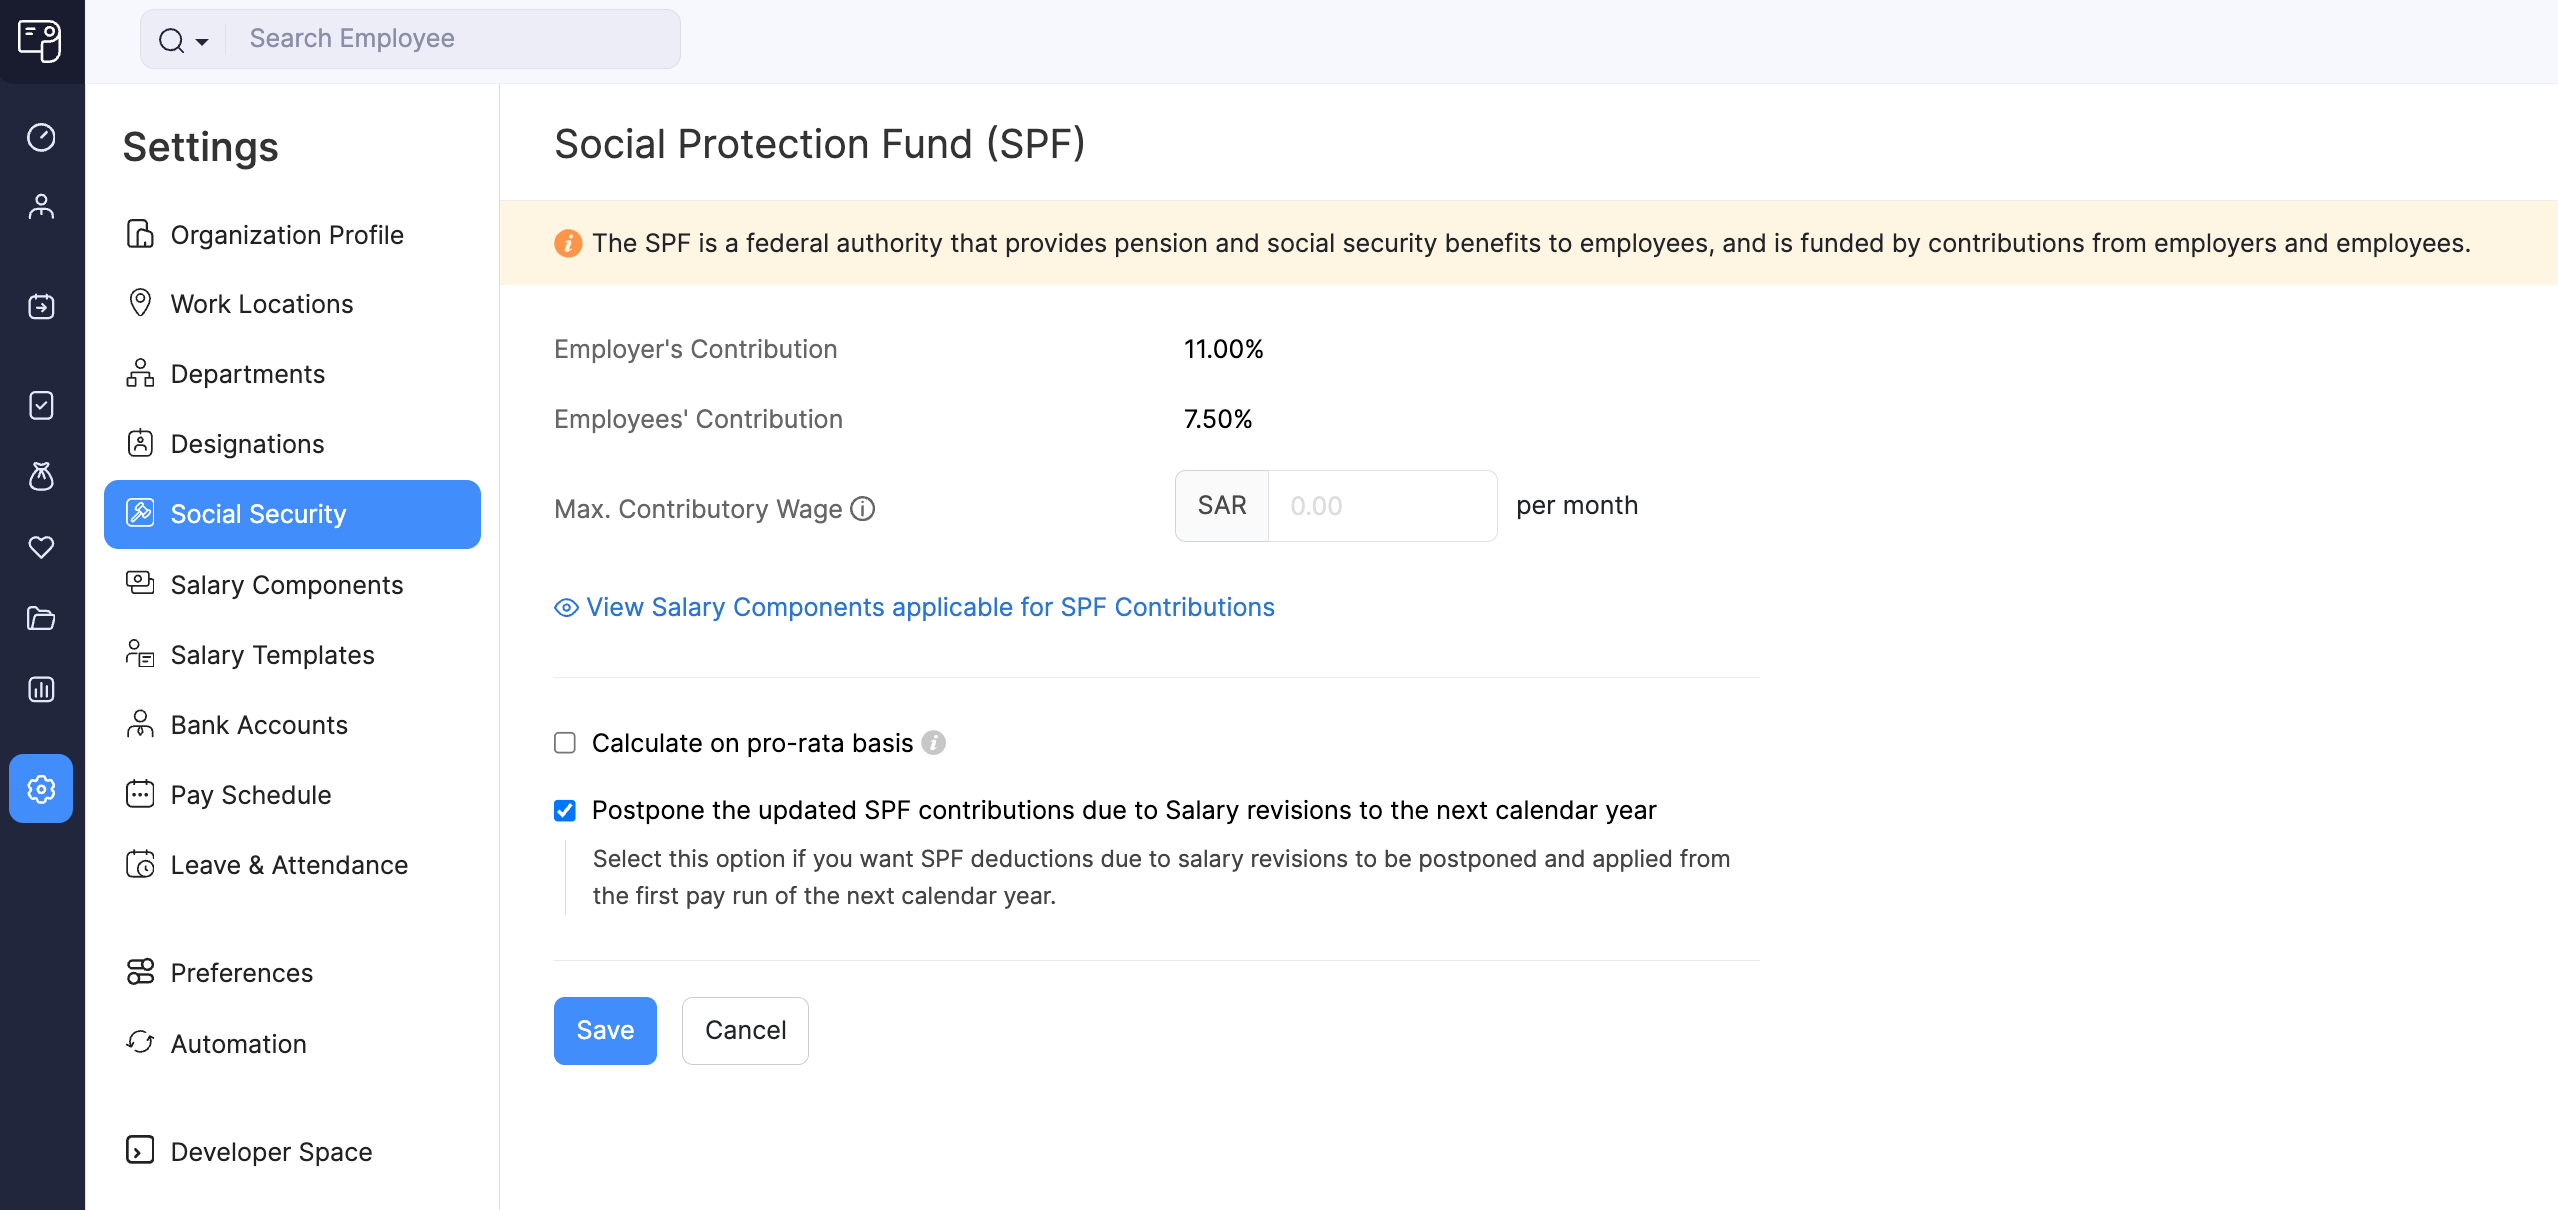Expand Developer Space in Settings
The width and height of the screenshot is (2558, 1210).
pos(270,1151)
